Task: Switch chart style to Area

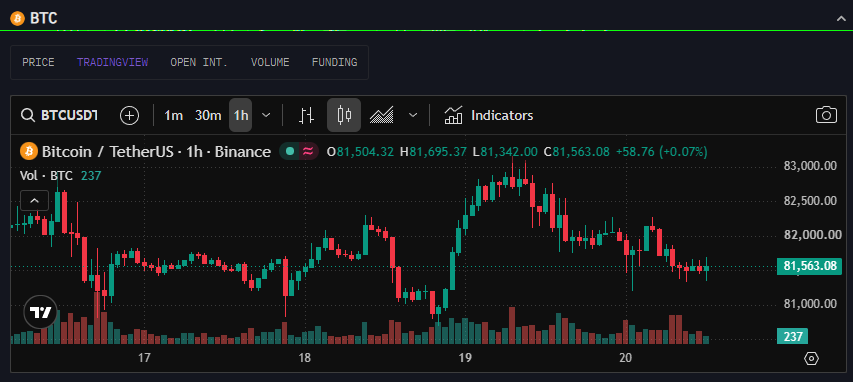Action: click(x=381, y=115)
